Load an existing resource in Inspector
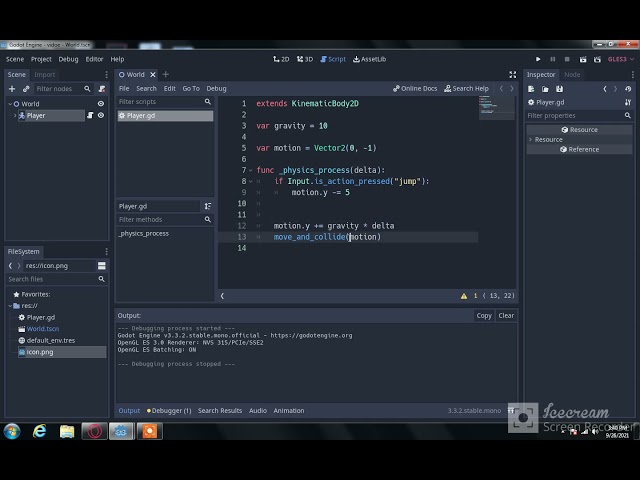The width and height of the screenshot is (640, 480). pos(545,89)
